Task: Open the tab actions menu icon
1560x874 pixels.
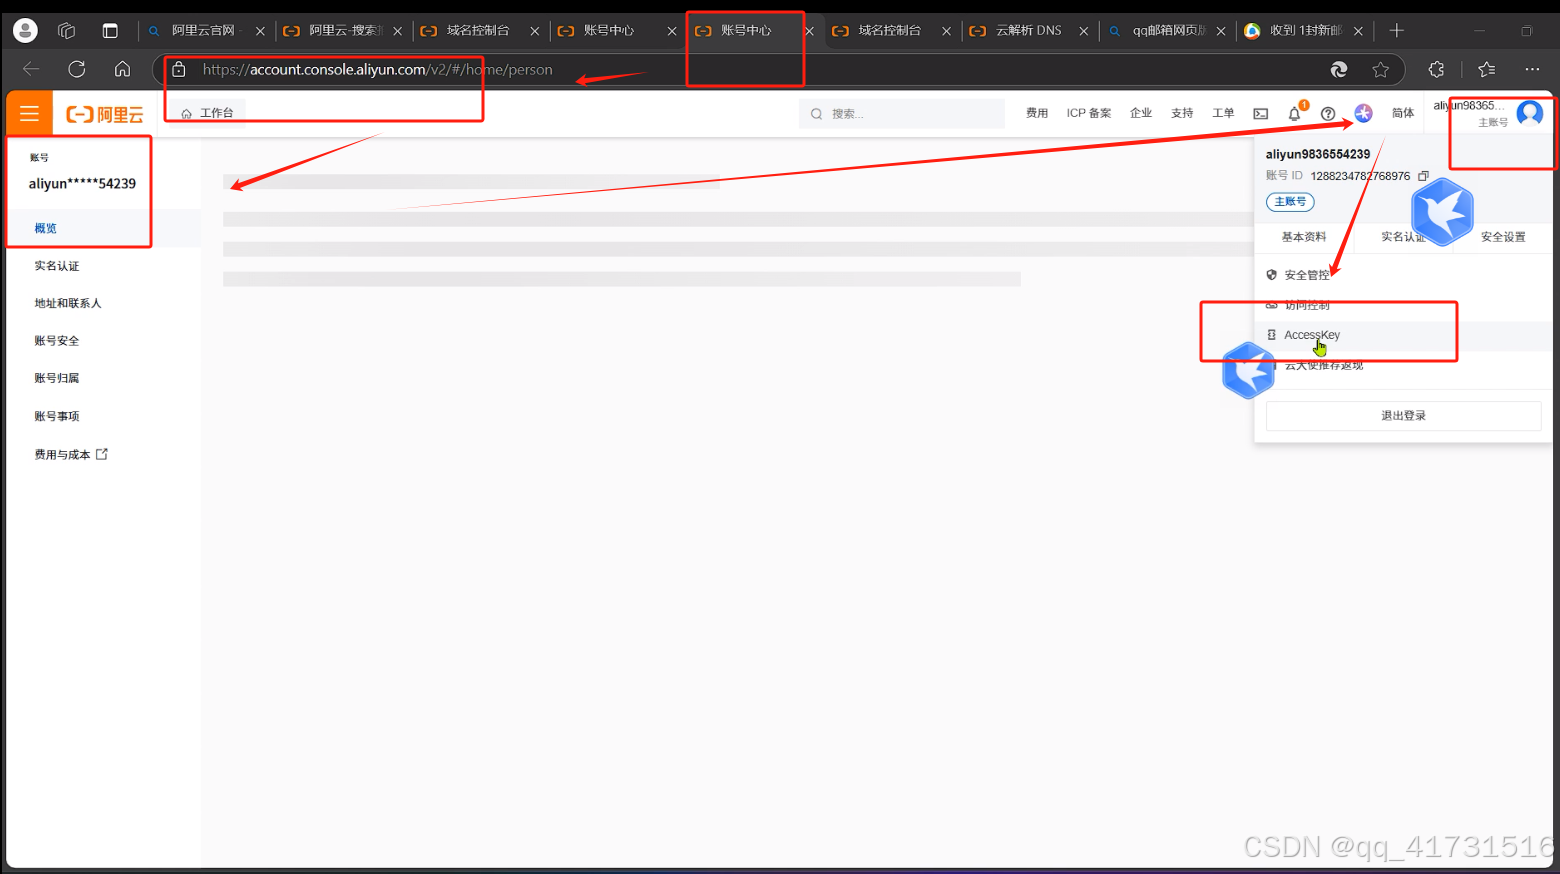Action: 110,31
